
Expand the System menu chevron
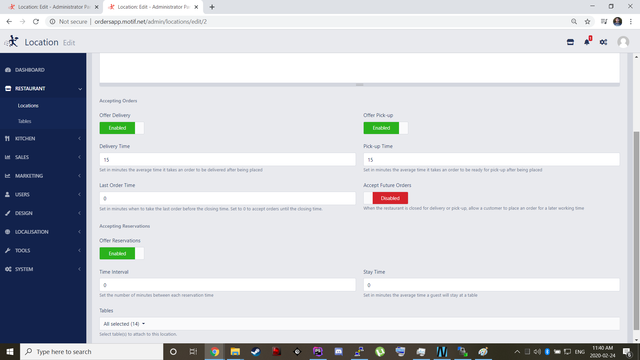80,269
